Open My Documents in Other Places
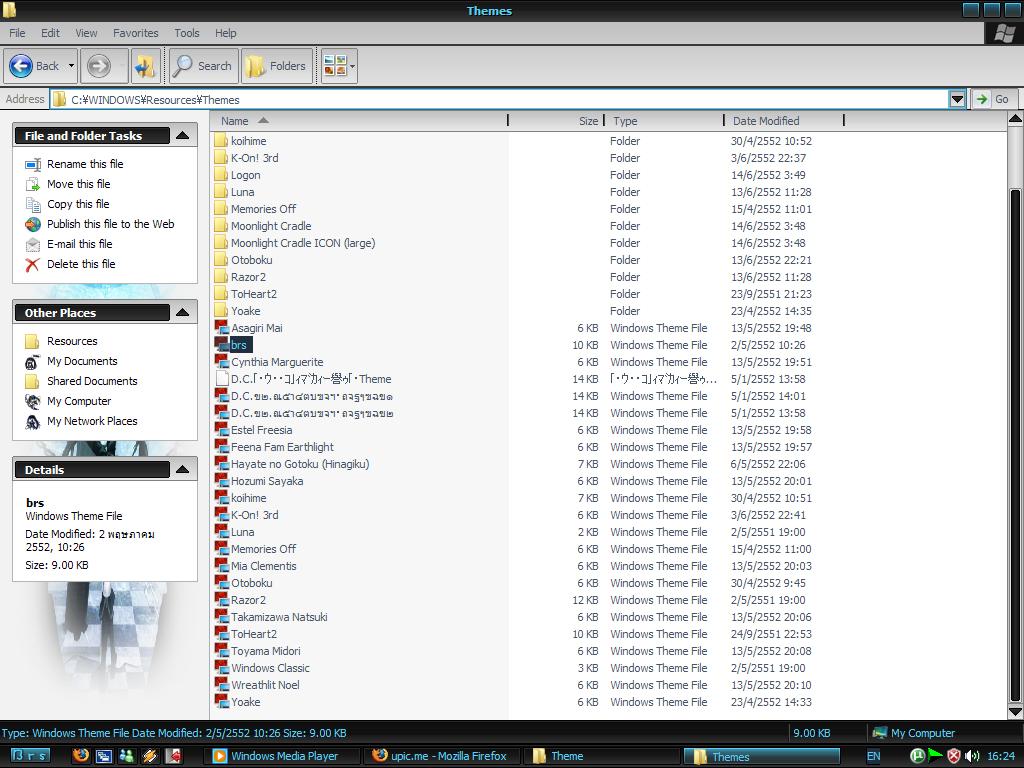1024x768 pixels. [x=82, y=361]
